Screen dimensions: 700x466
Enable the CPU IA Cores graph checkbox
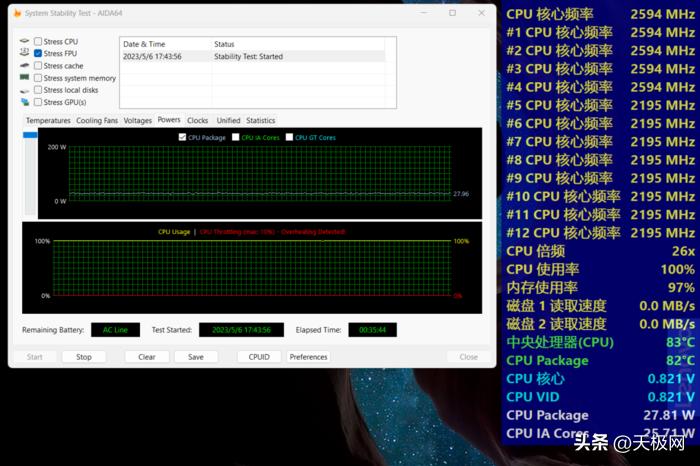236,137
